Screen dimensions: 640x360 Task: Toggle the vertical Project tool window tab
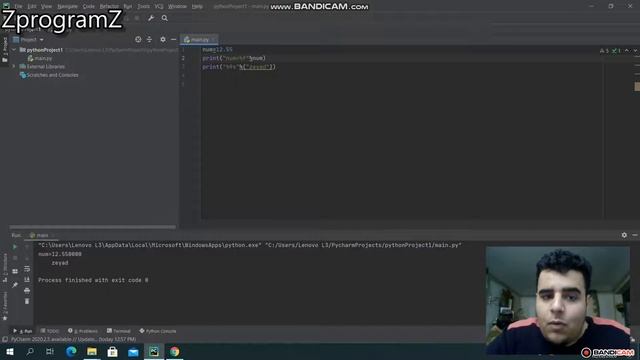[x=5, y=48]
